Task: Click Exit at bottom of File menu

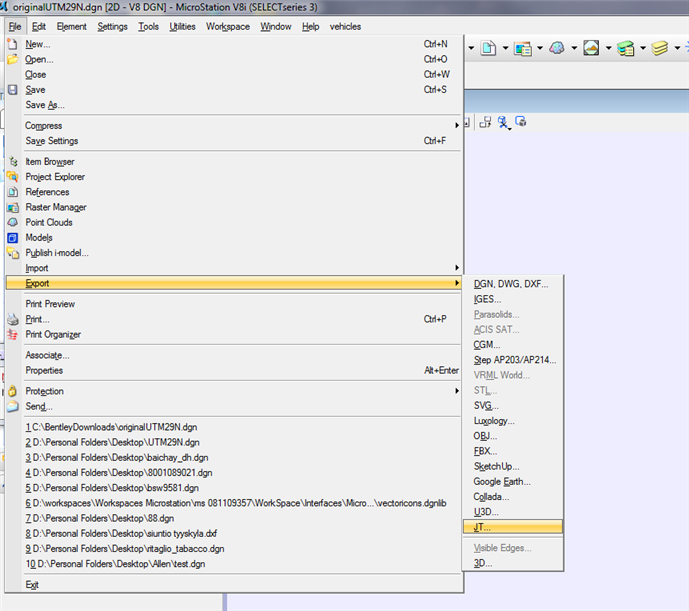Action: point(32,585)
